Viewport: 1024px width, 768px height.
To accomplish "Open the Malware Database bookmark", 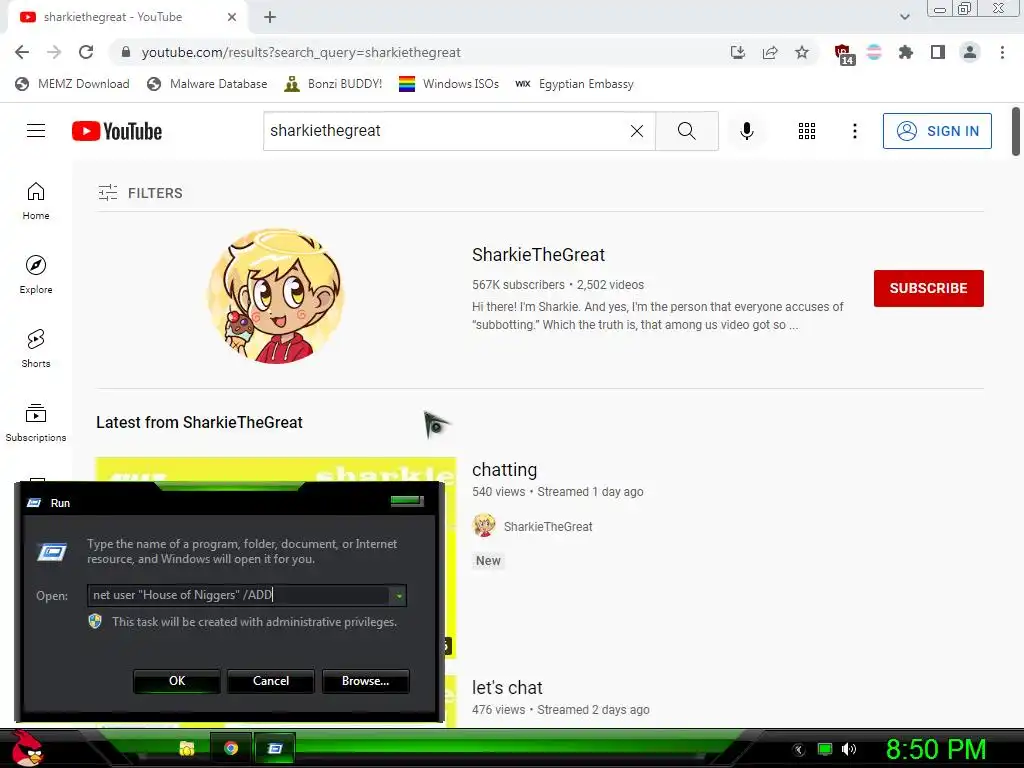I will tap(207, 84).
